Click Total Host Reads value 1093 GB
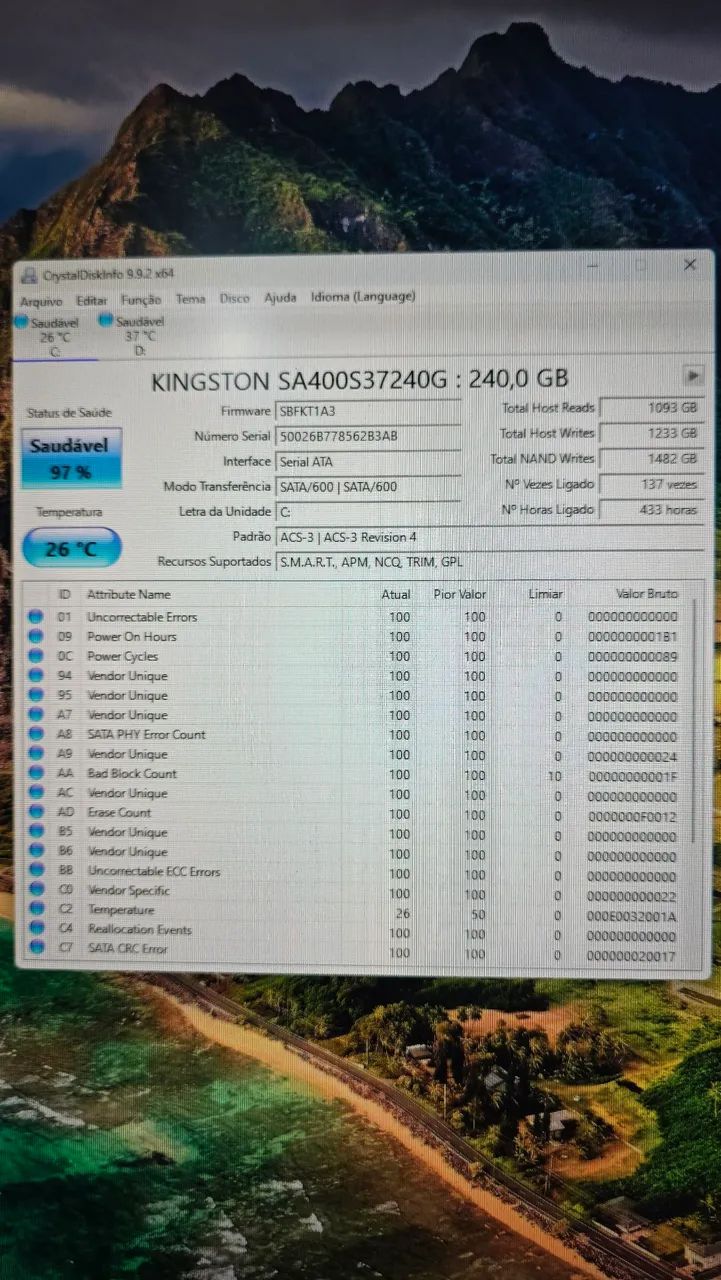This screenshot has height=1280, width=721. (x=651, y=408)
